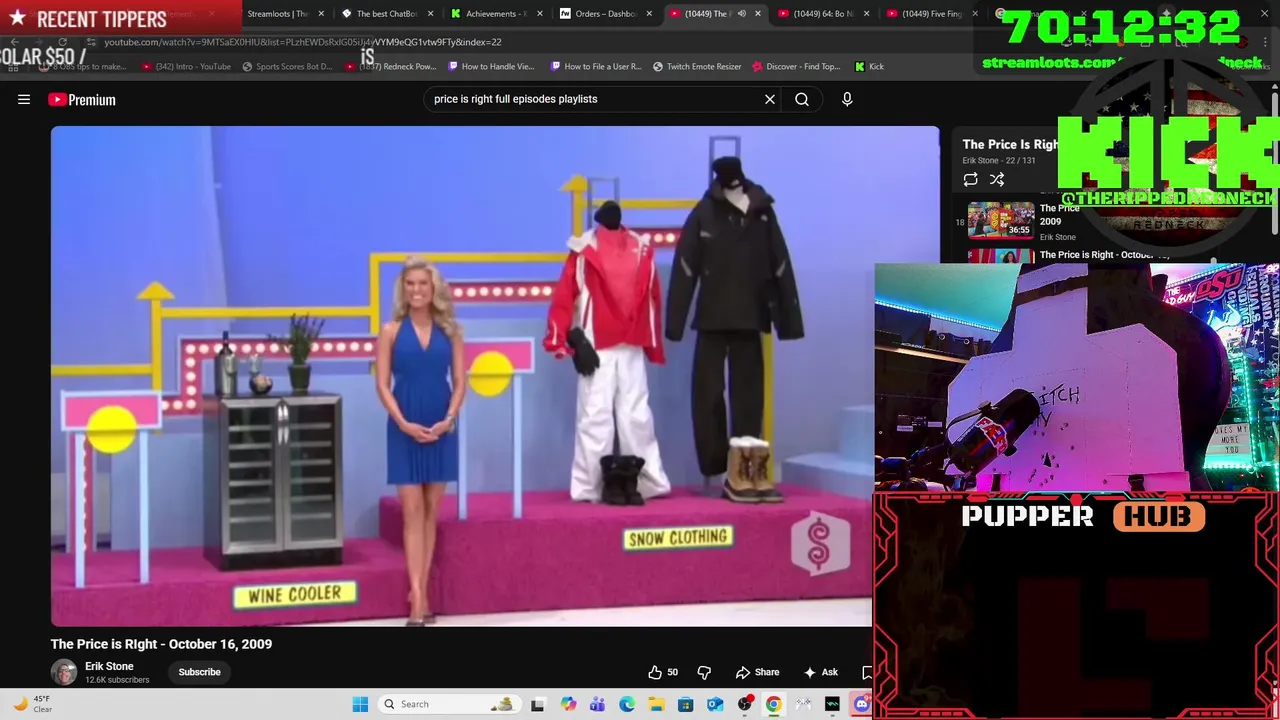Open Outlook from taskbar
The image size is (1280, 720).
coord(715,704)
